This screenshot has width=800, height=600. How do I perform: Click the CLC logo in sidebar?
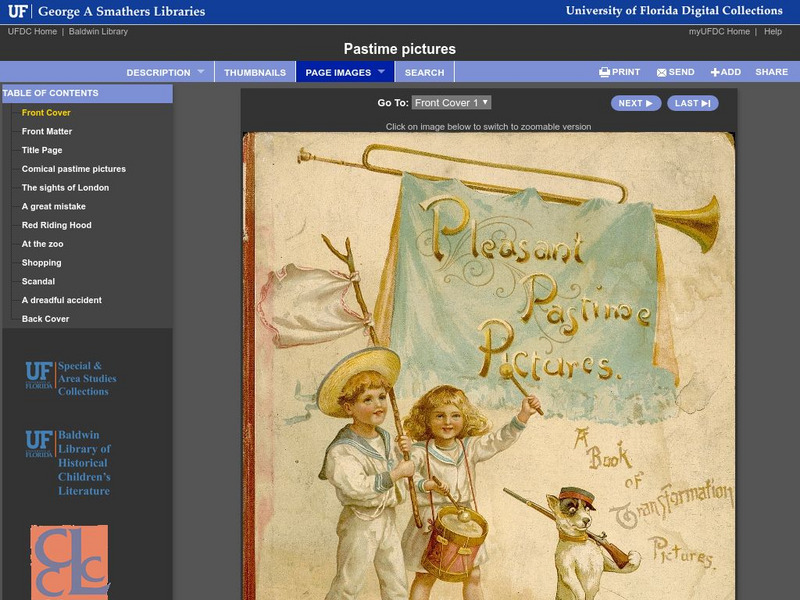point(68,563)
